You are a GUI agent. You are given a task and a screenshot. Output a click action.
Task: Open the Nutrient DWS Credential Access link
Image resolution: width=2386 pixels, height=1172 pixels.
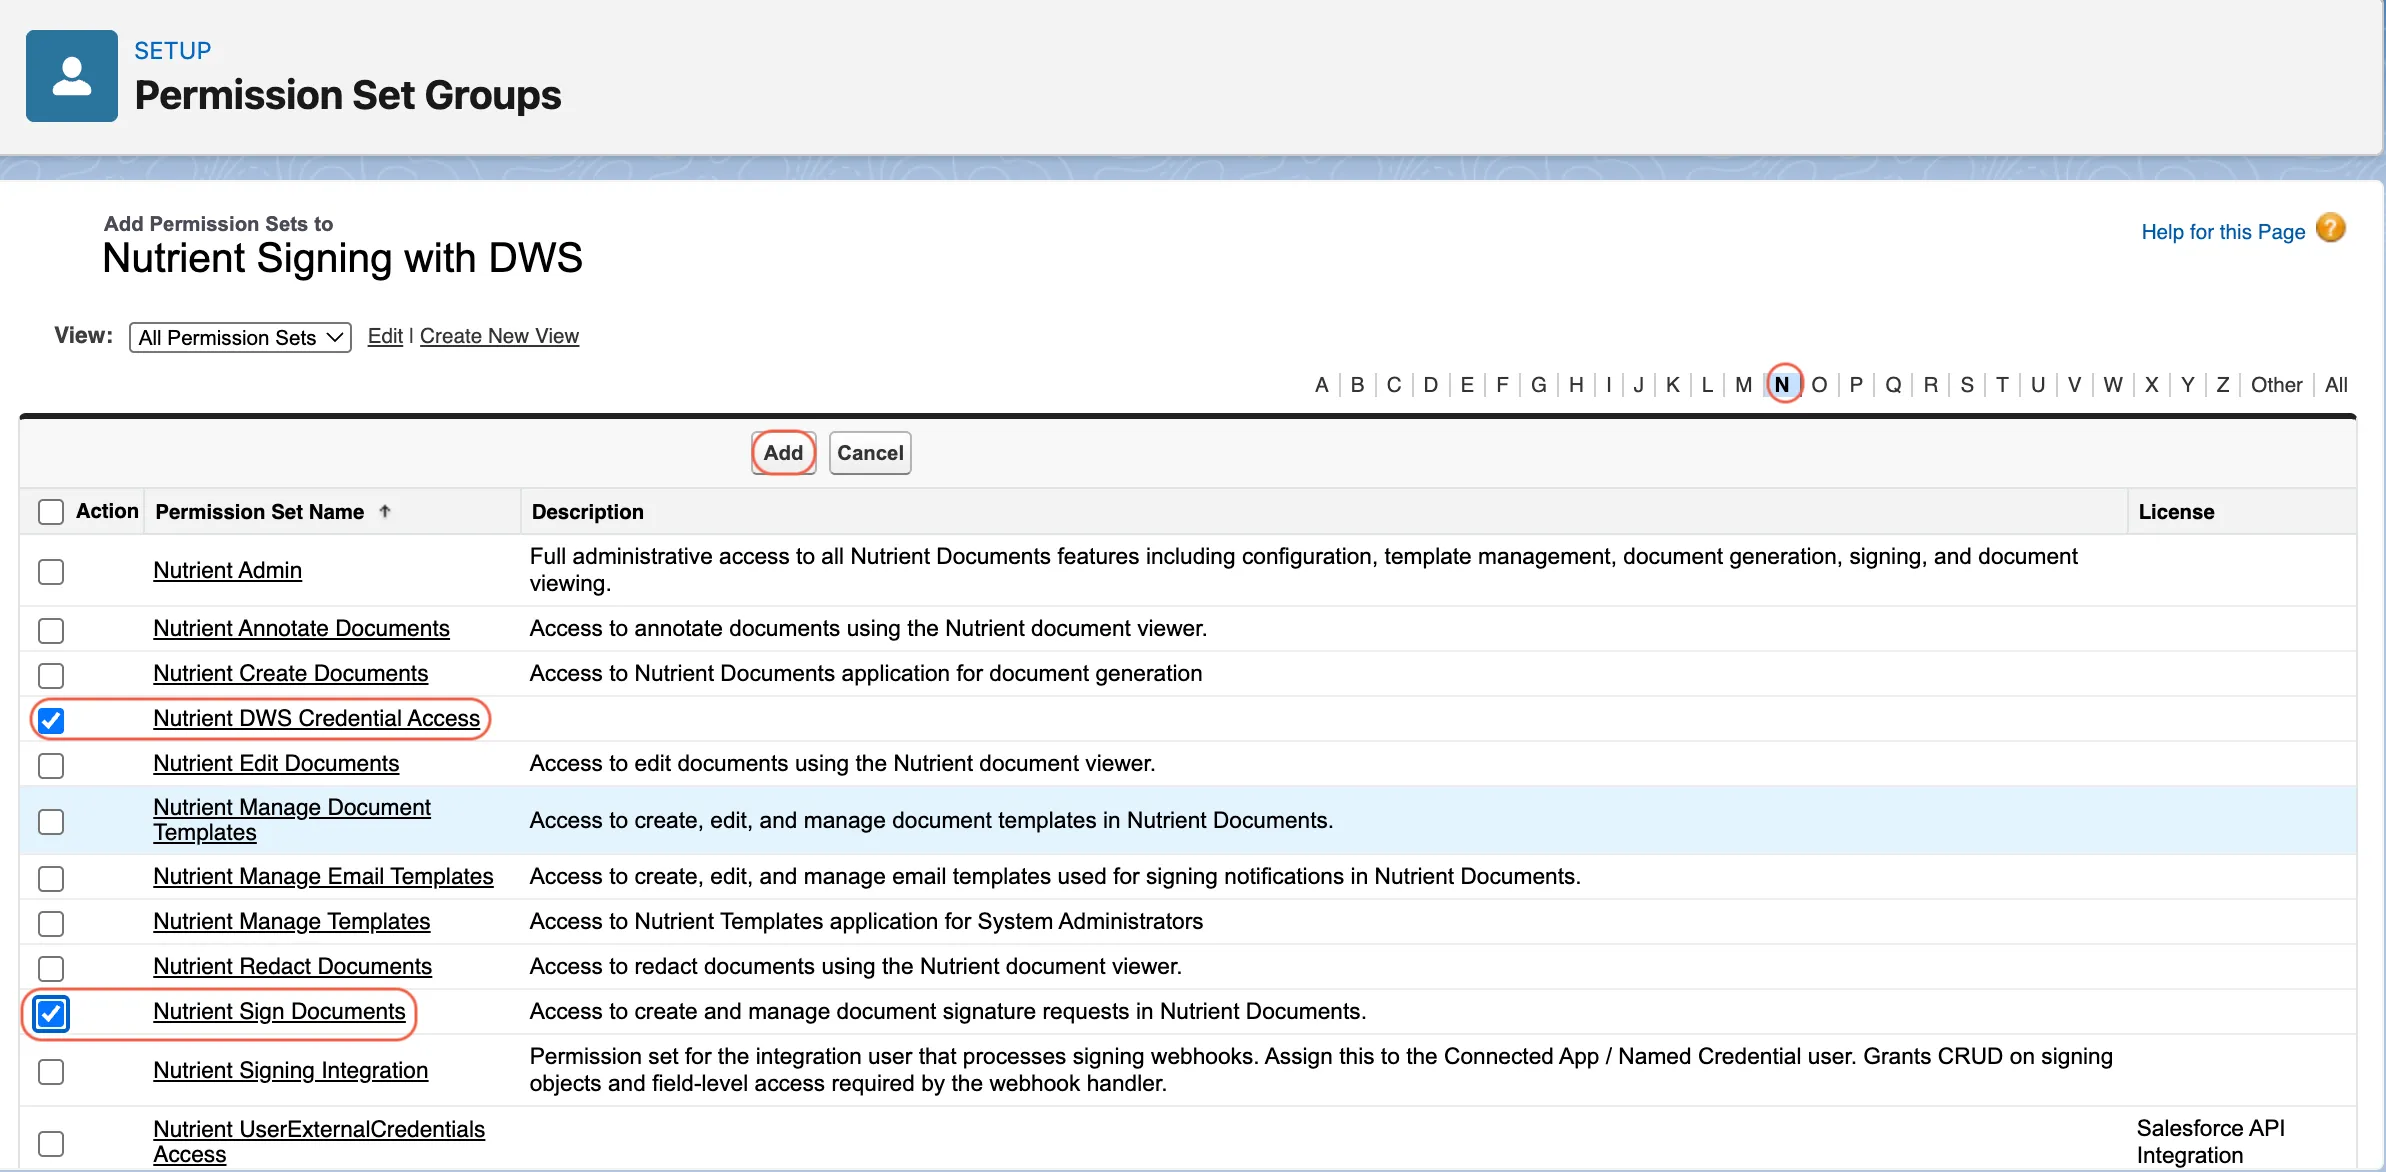(x=316, y=718)
